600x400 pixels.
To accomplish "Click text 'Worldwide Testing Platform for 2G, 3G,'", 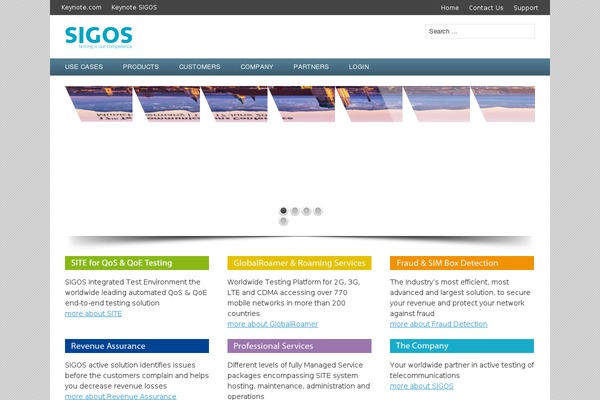I will 293,282.
